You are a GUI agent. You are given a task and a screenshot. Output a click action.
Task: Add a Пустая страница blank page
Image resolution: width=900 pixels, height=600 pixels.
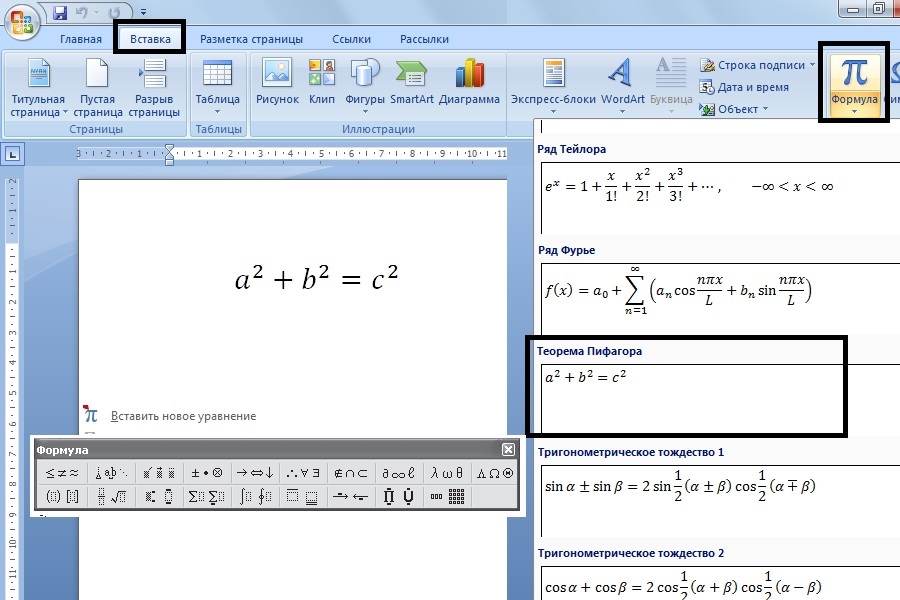click(x=97, y=87)
